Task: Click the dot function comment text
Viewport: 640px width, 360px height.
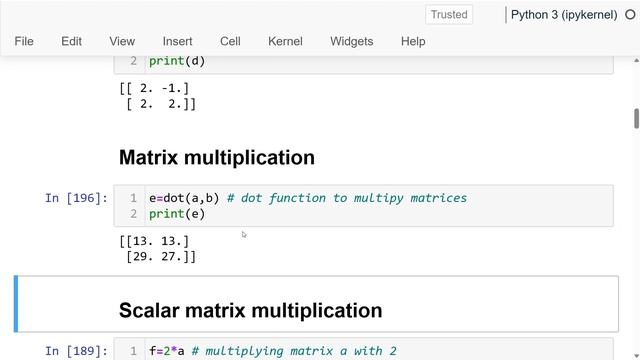Action: click(347, 198)
